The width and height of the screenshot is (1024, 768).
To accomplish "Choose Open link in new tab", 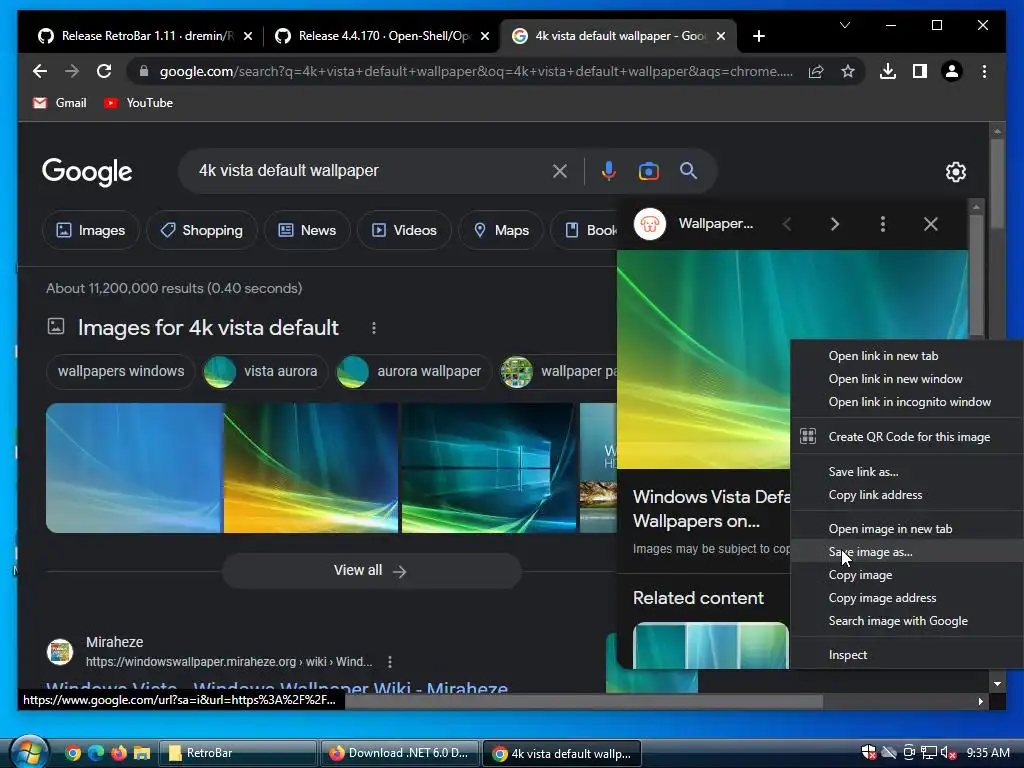I will (907, 356).
